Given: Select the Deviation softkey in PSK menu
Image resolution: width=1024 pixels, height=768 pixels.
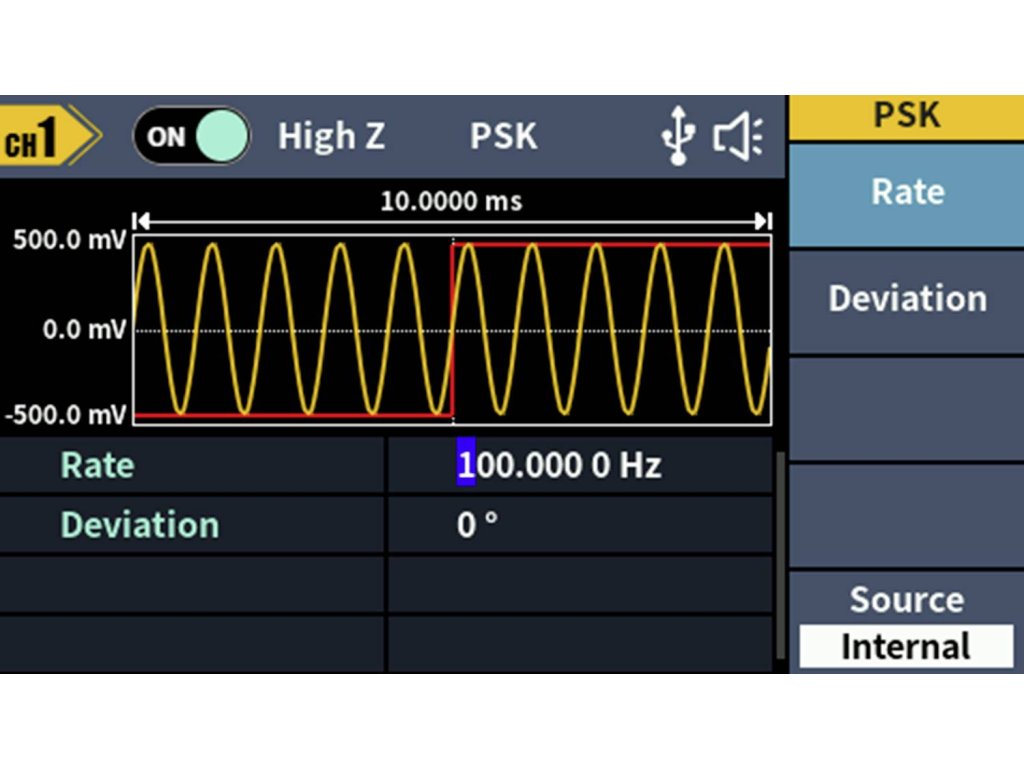Looking at the screenshot, I should [907, 299].
